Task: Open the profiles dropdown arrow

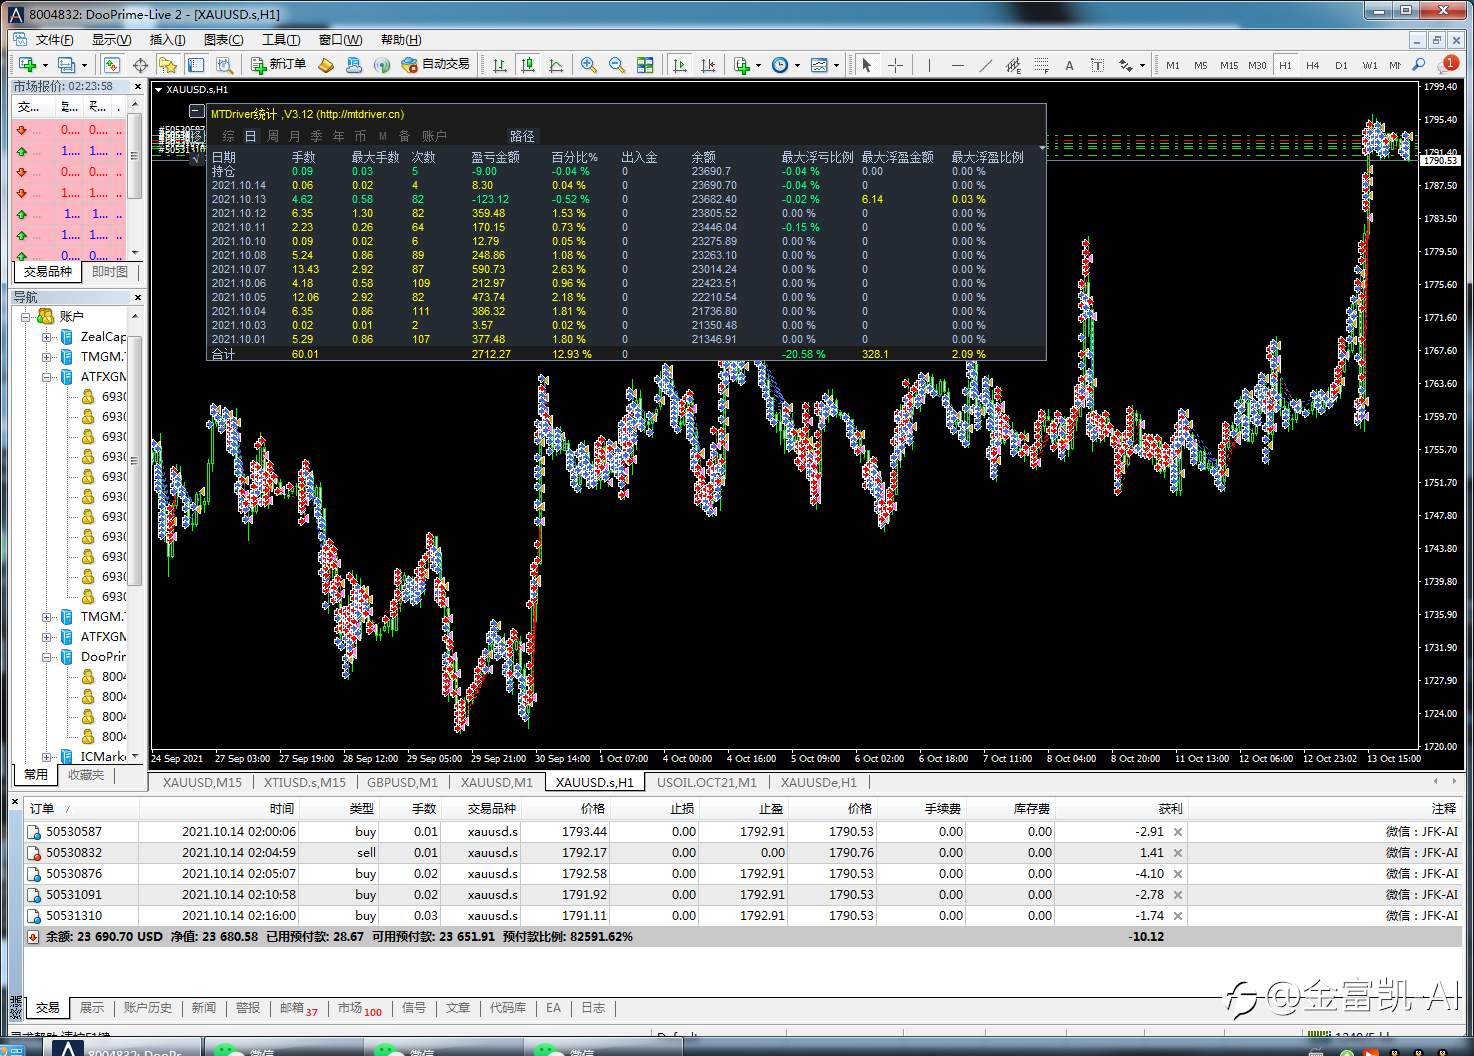Action: (84, 65)
